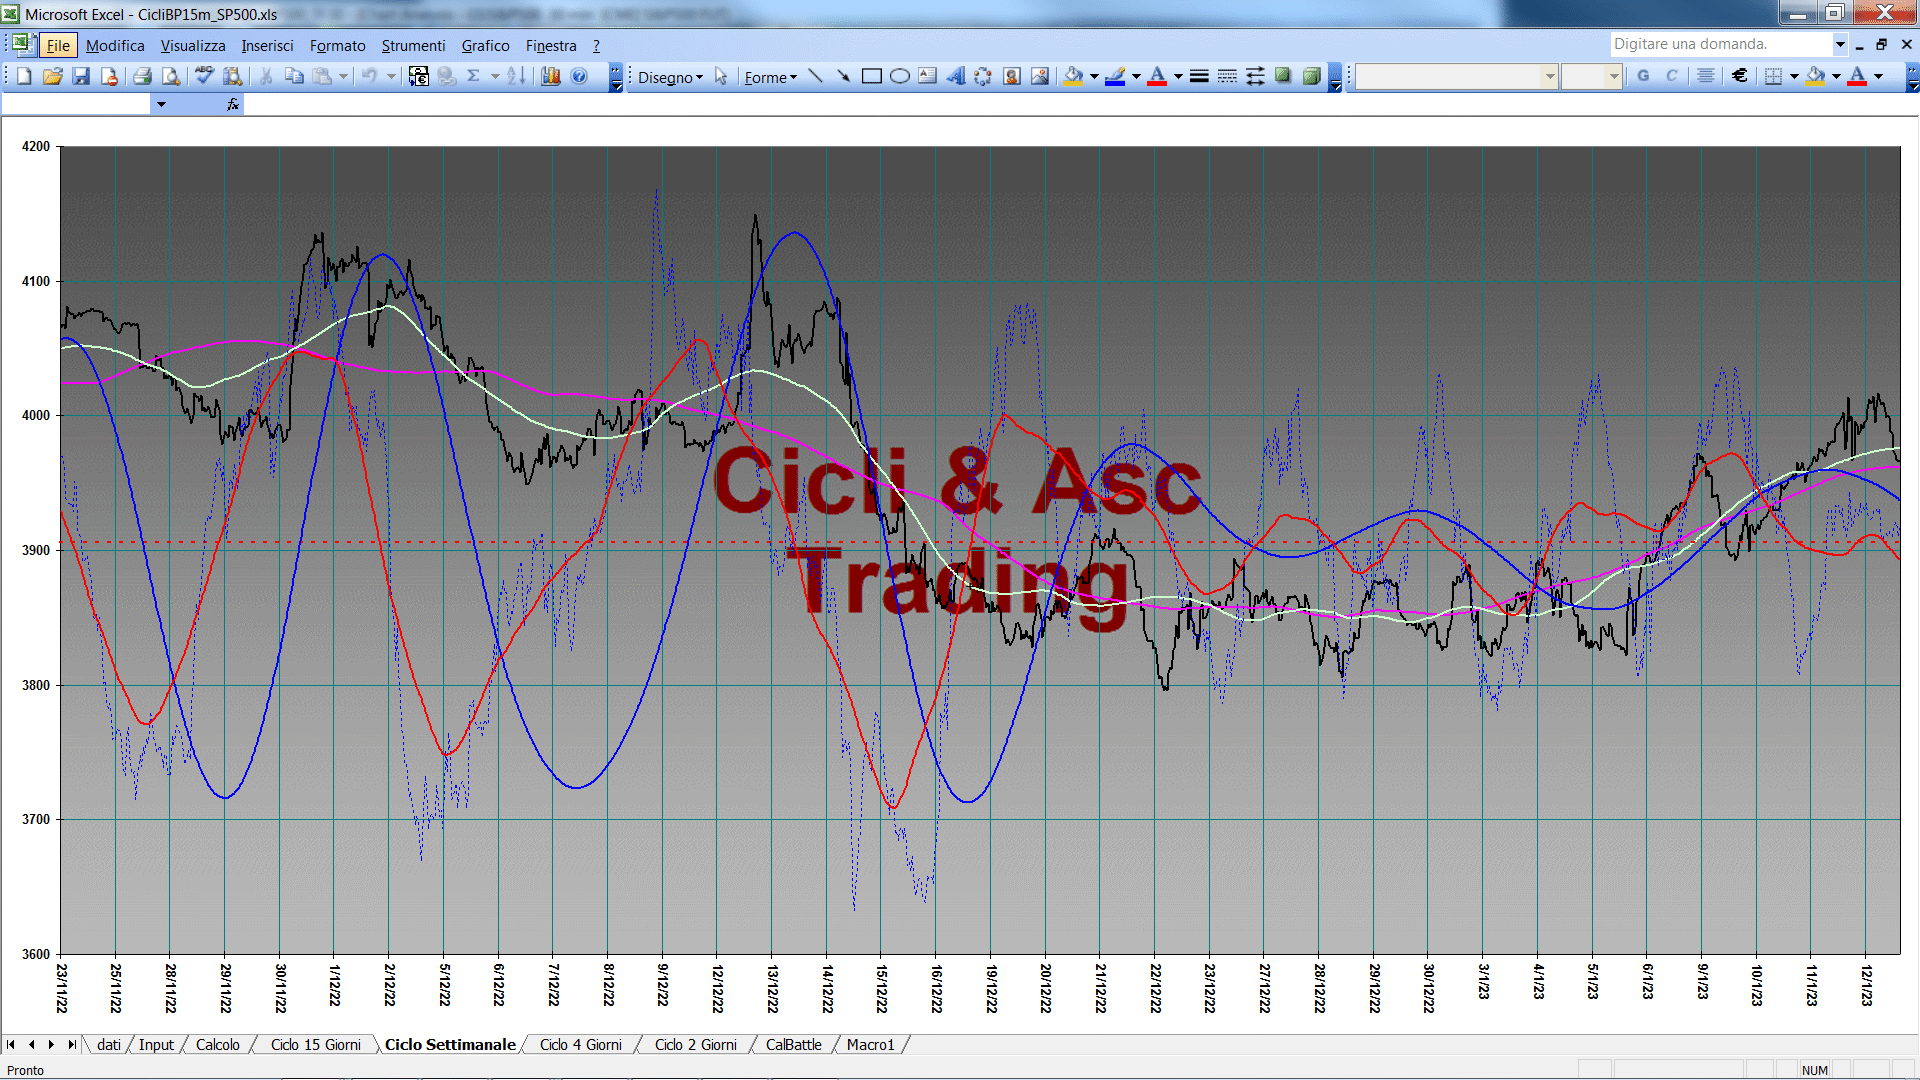Open the Euro conversion tool icon
Viewport: 1920px width, 1080px height.
click(419, 76)
